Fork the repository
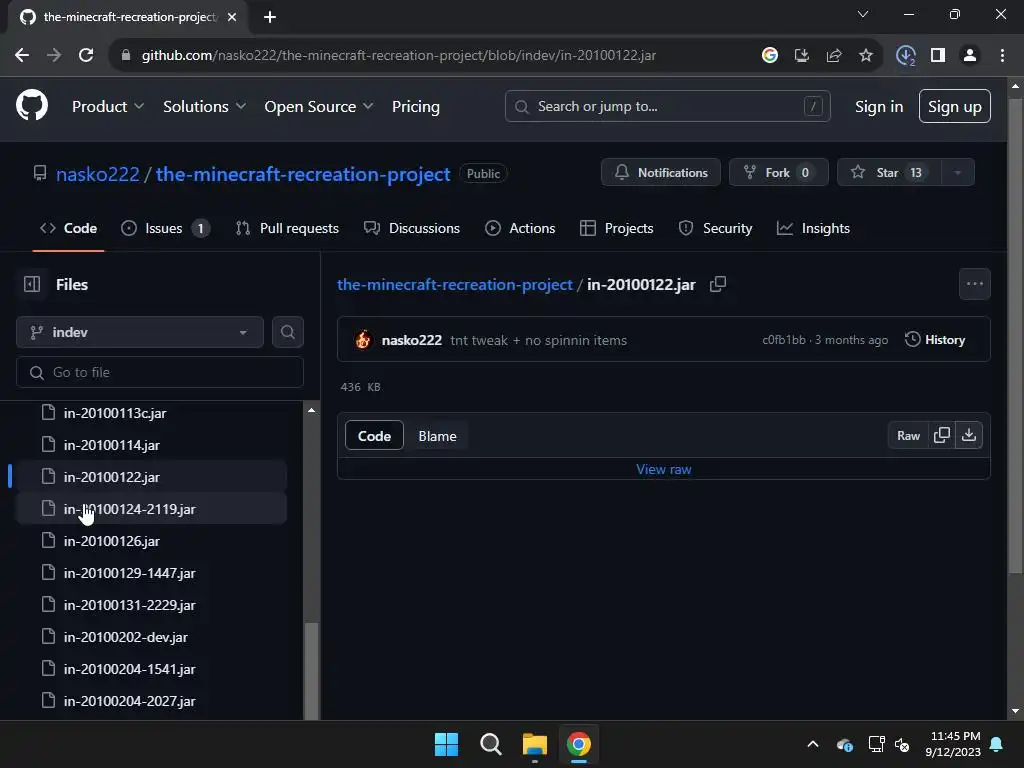 coord(778,172)
